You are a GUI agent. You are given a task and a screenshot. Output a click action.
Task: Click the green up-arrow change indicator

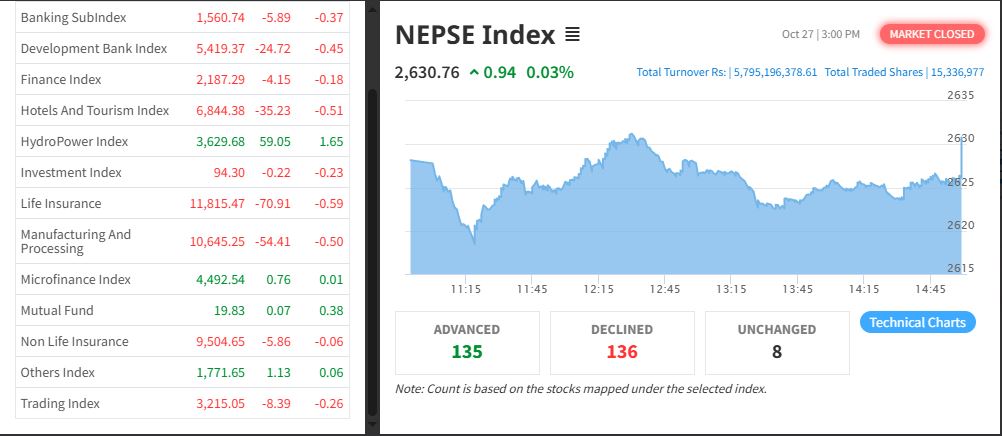coord(474,73)
